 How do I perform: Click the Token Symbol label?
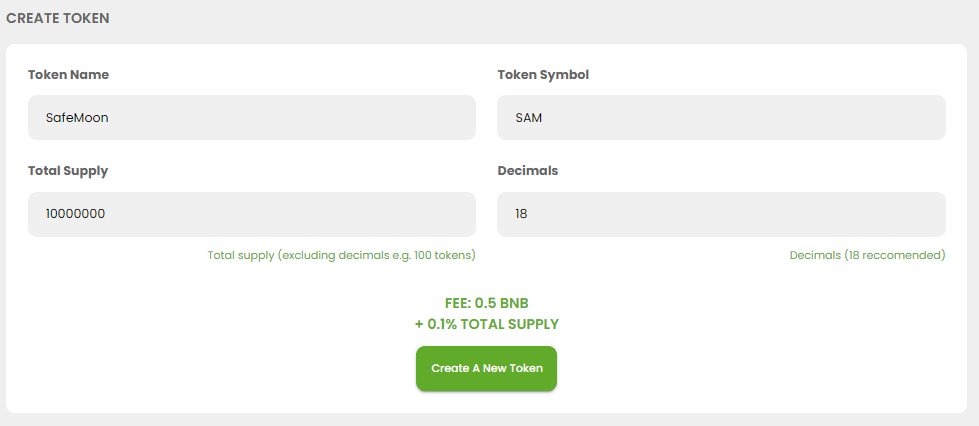tap(543, 75)
